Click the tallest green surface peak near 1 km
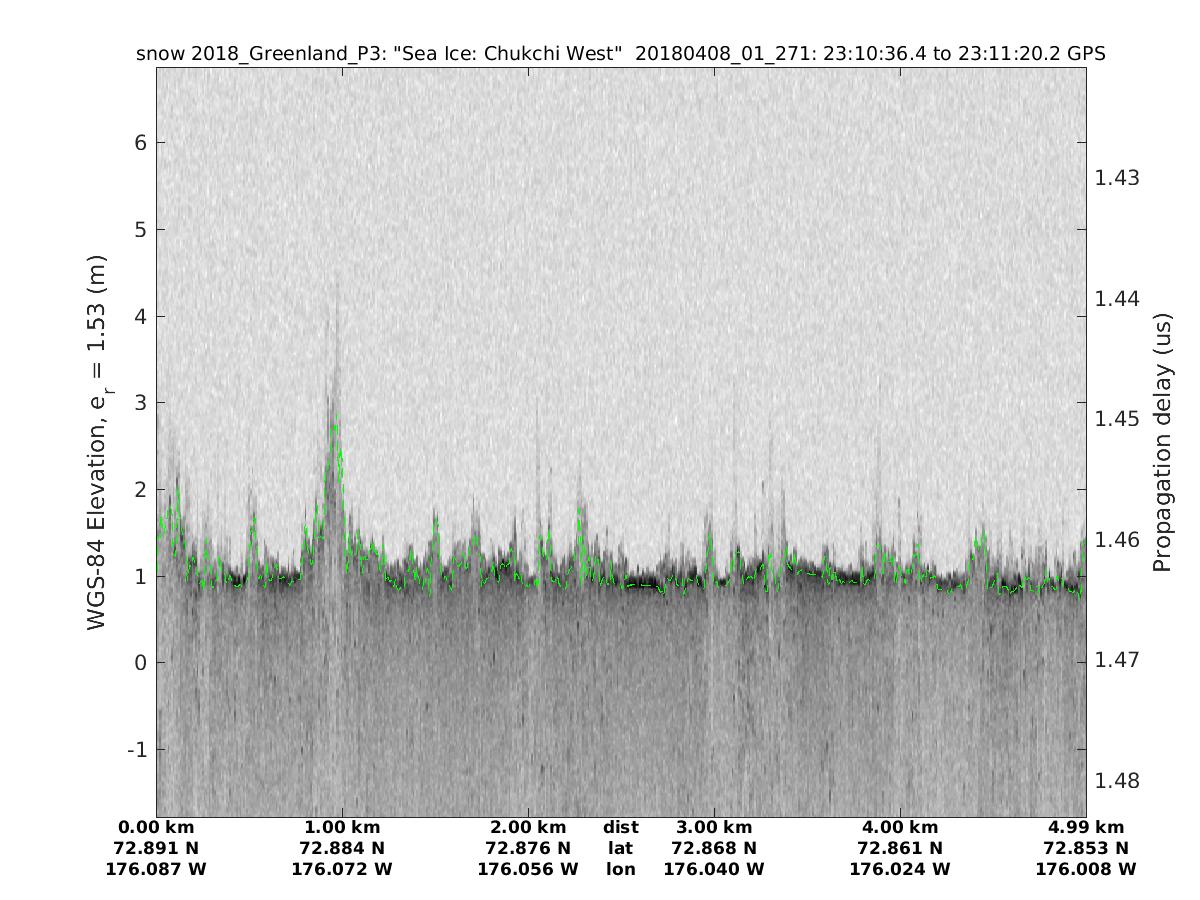 coord(335,418)
